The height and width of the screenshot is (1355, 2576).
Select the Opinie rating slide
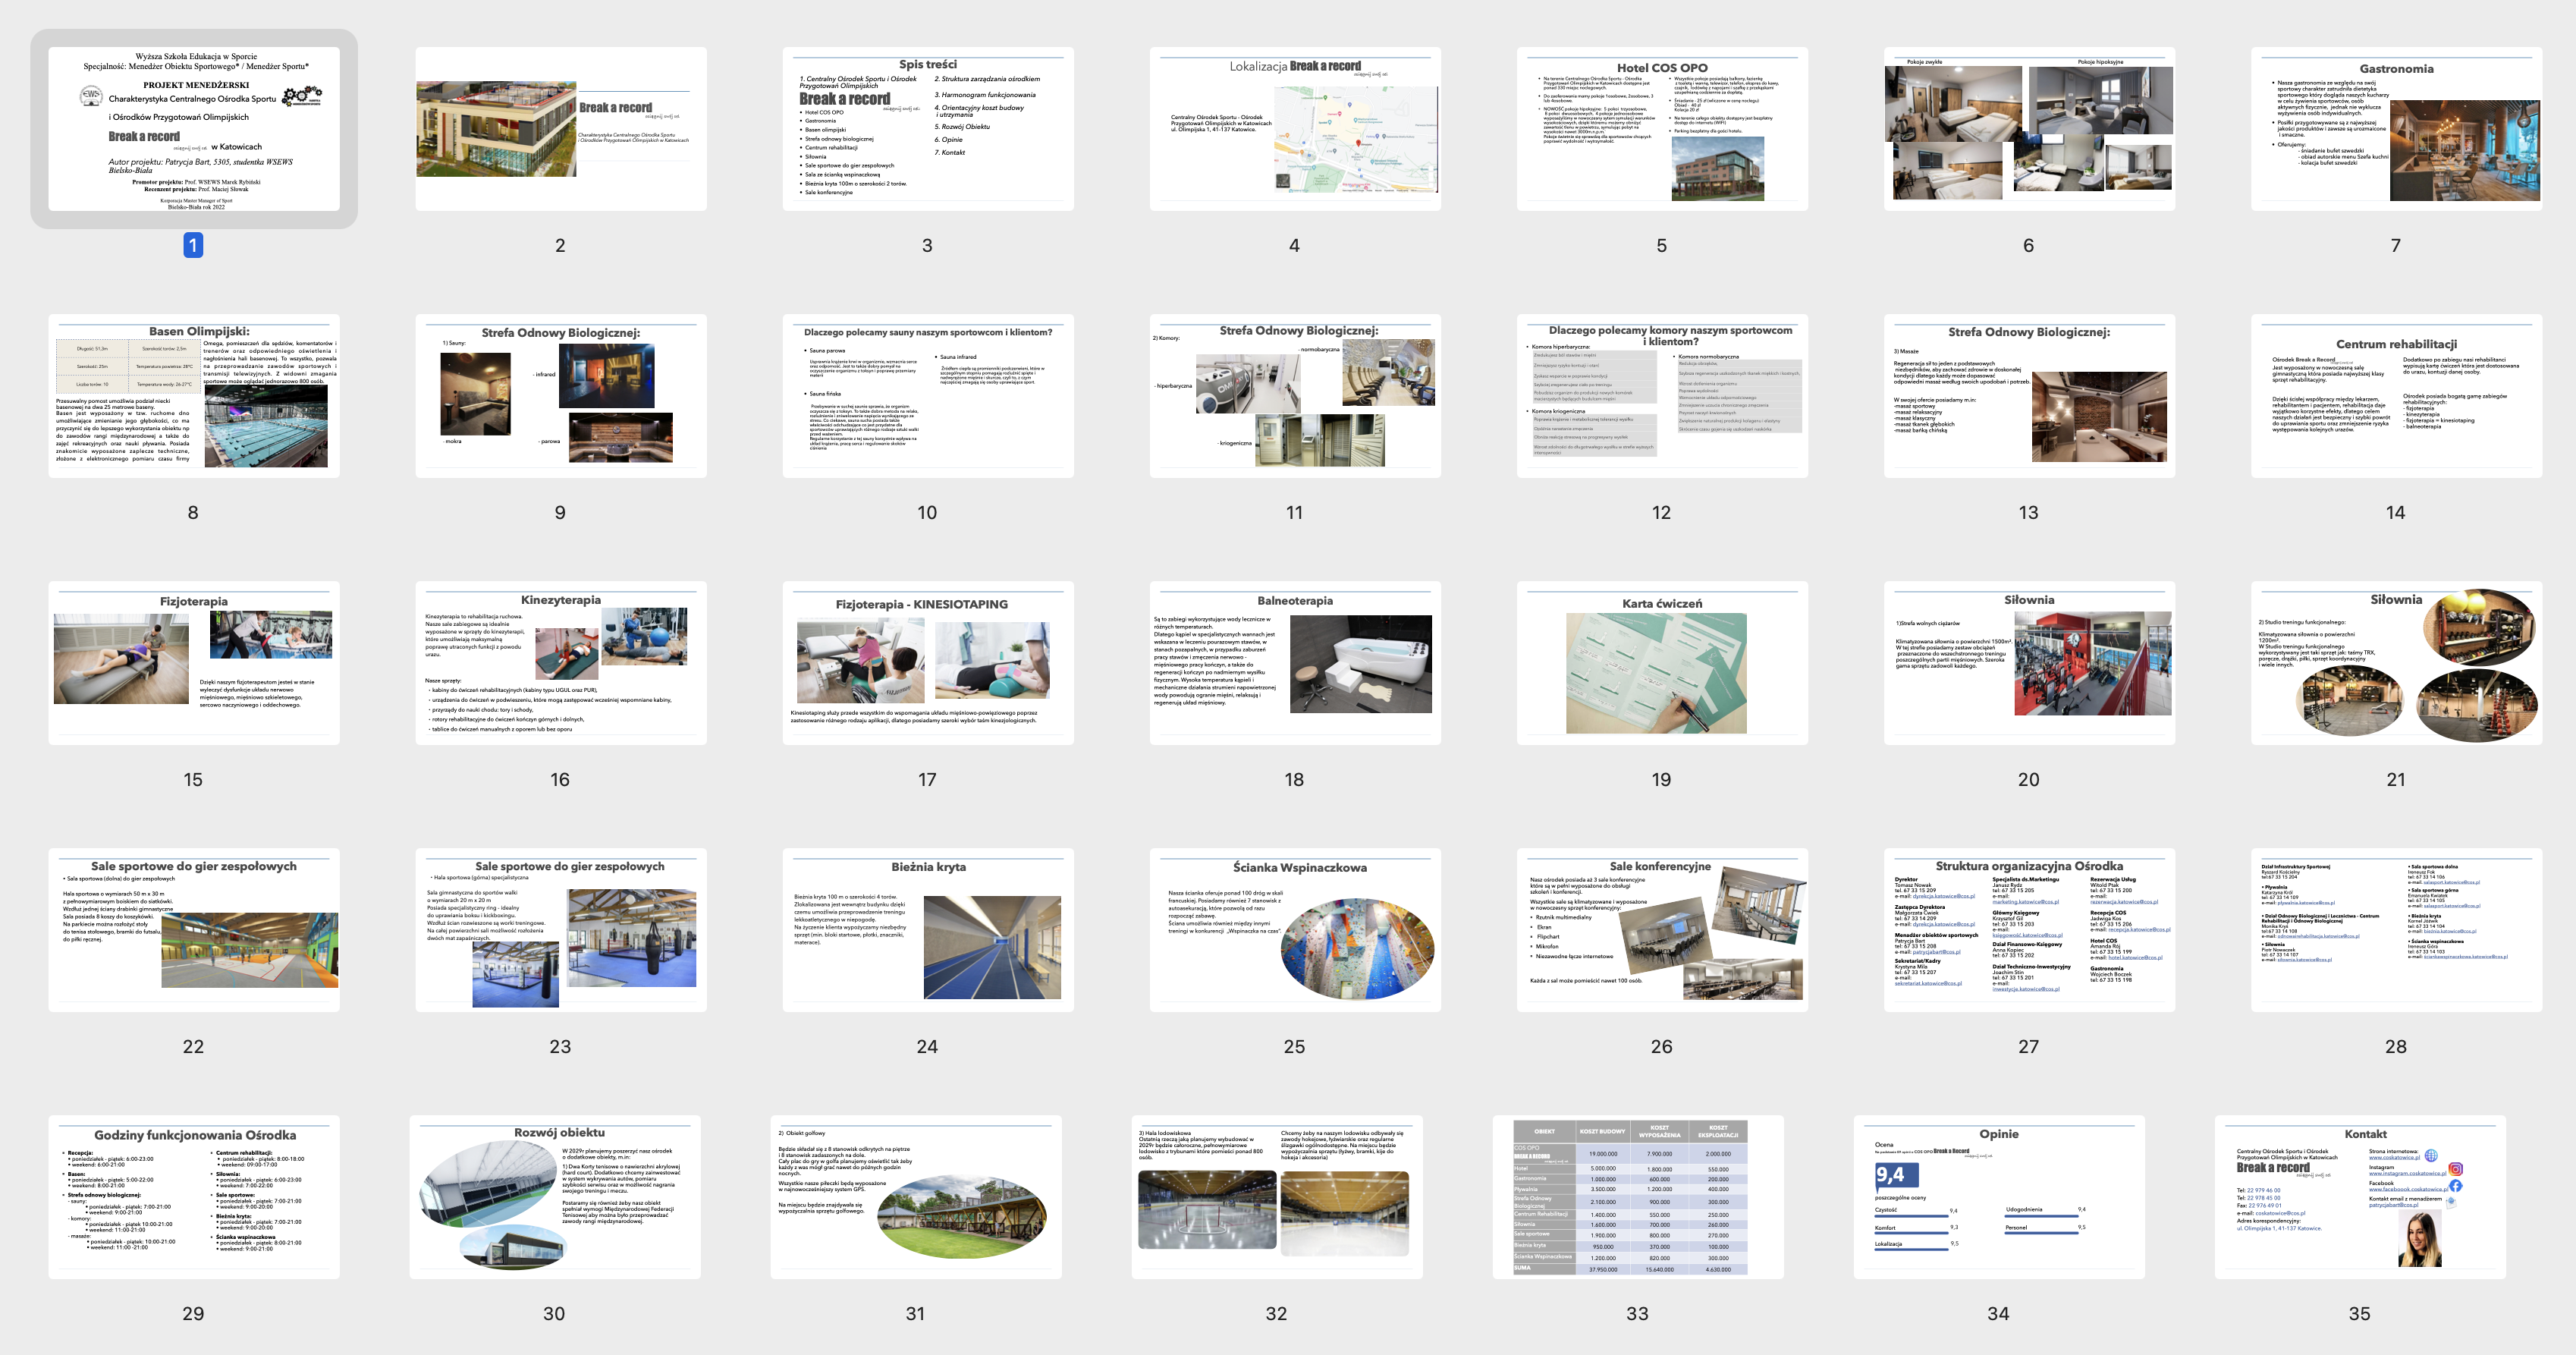(1998, 1196)
